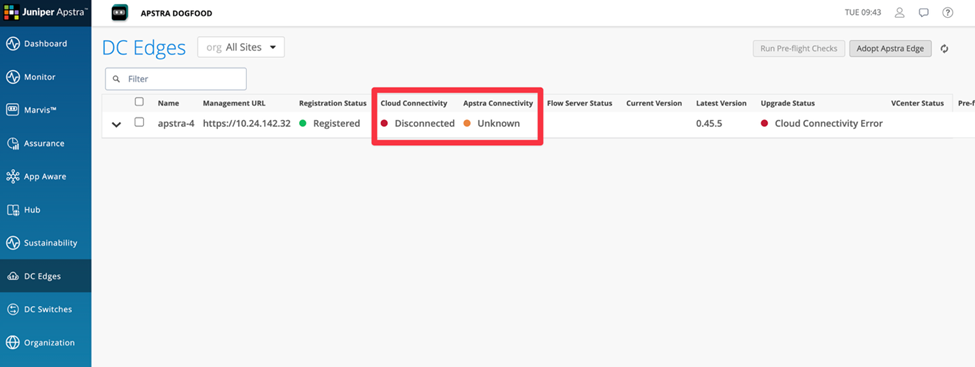Open Sustainability menu item

pos(45,243)
